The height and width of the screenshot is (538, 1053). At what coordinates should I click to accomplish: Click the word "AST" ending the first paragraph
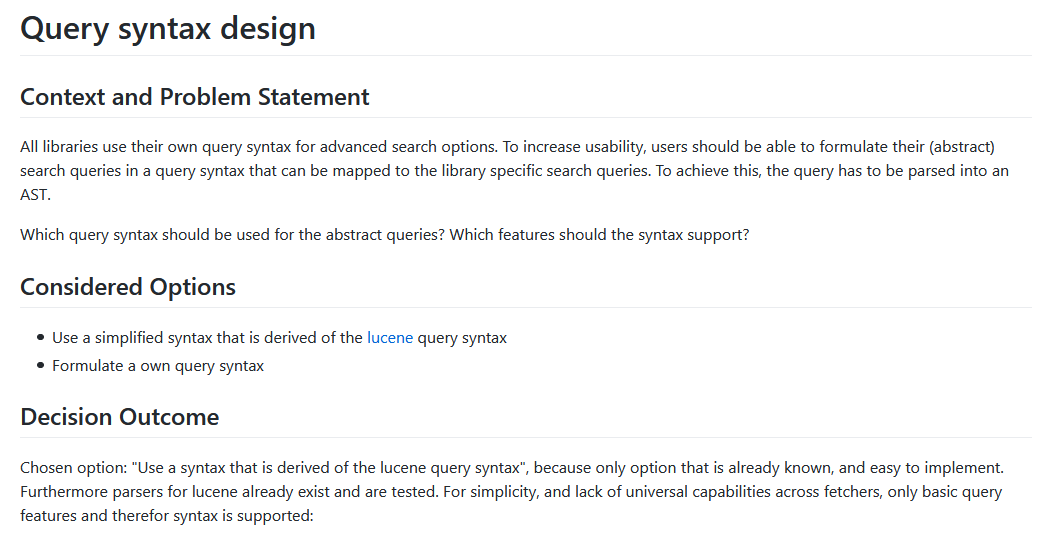tap(33, 195)
